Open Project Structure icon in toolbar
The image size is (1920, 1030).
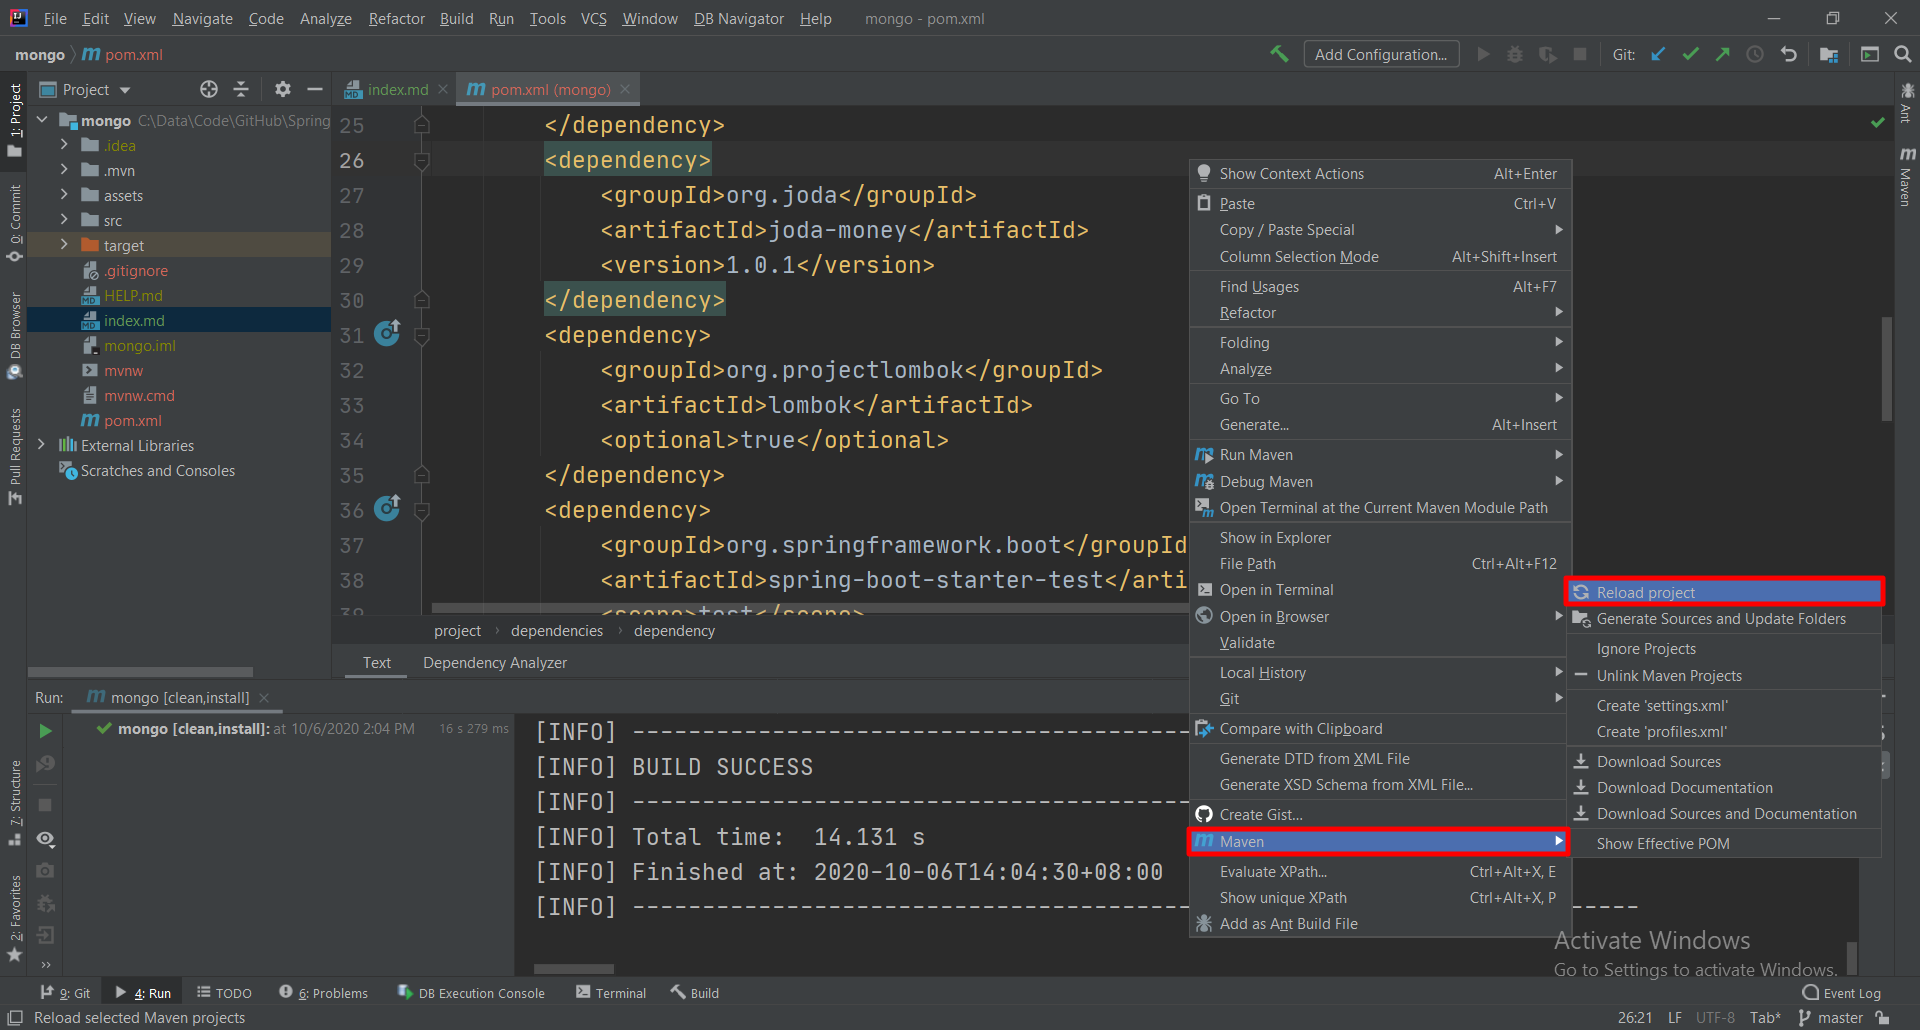pos(1829,54)
